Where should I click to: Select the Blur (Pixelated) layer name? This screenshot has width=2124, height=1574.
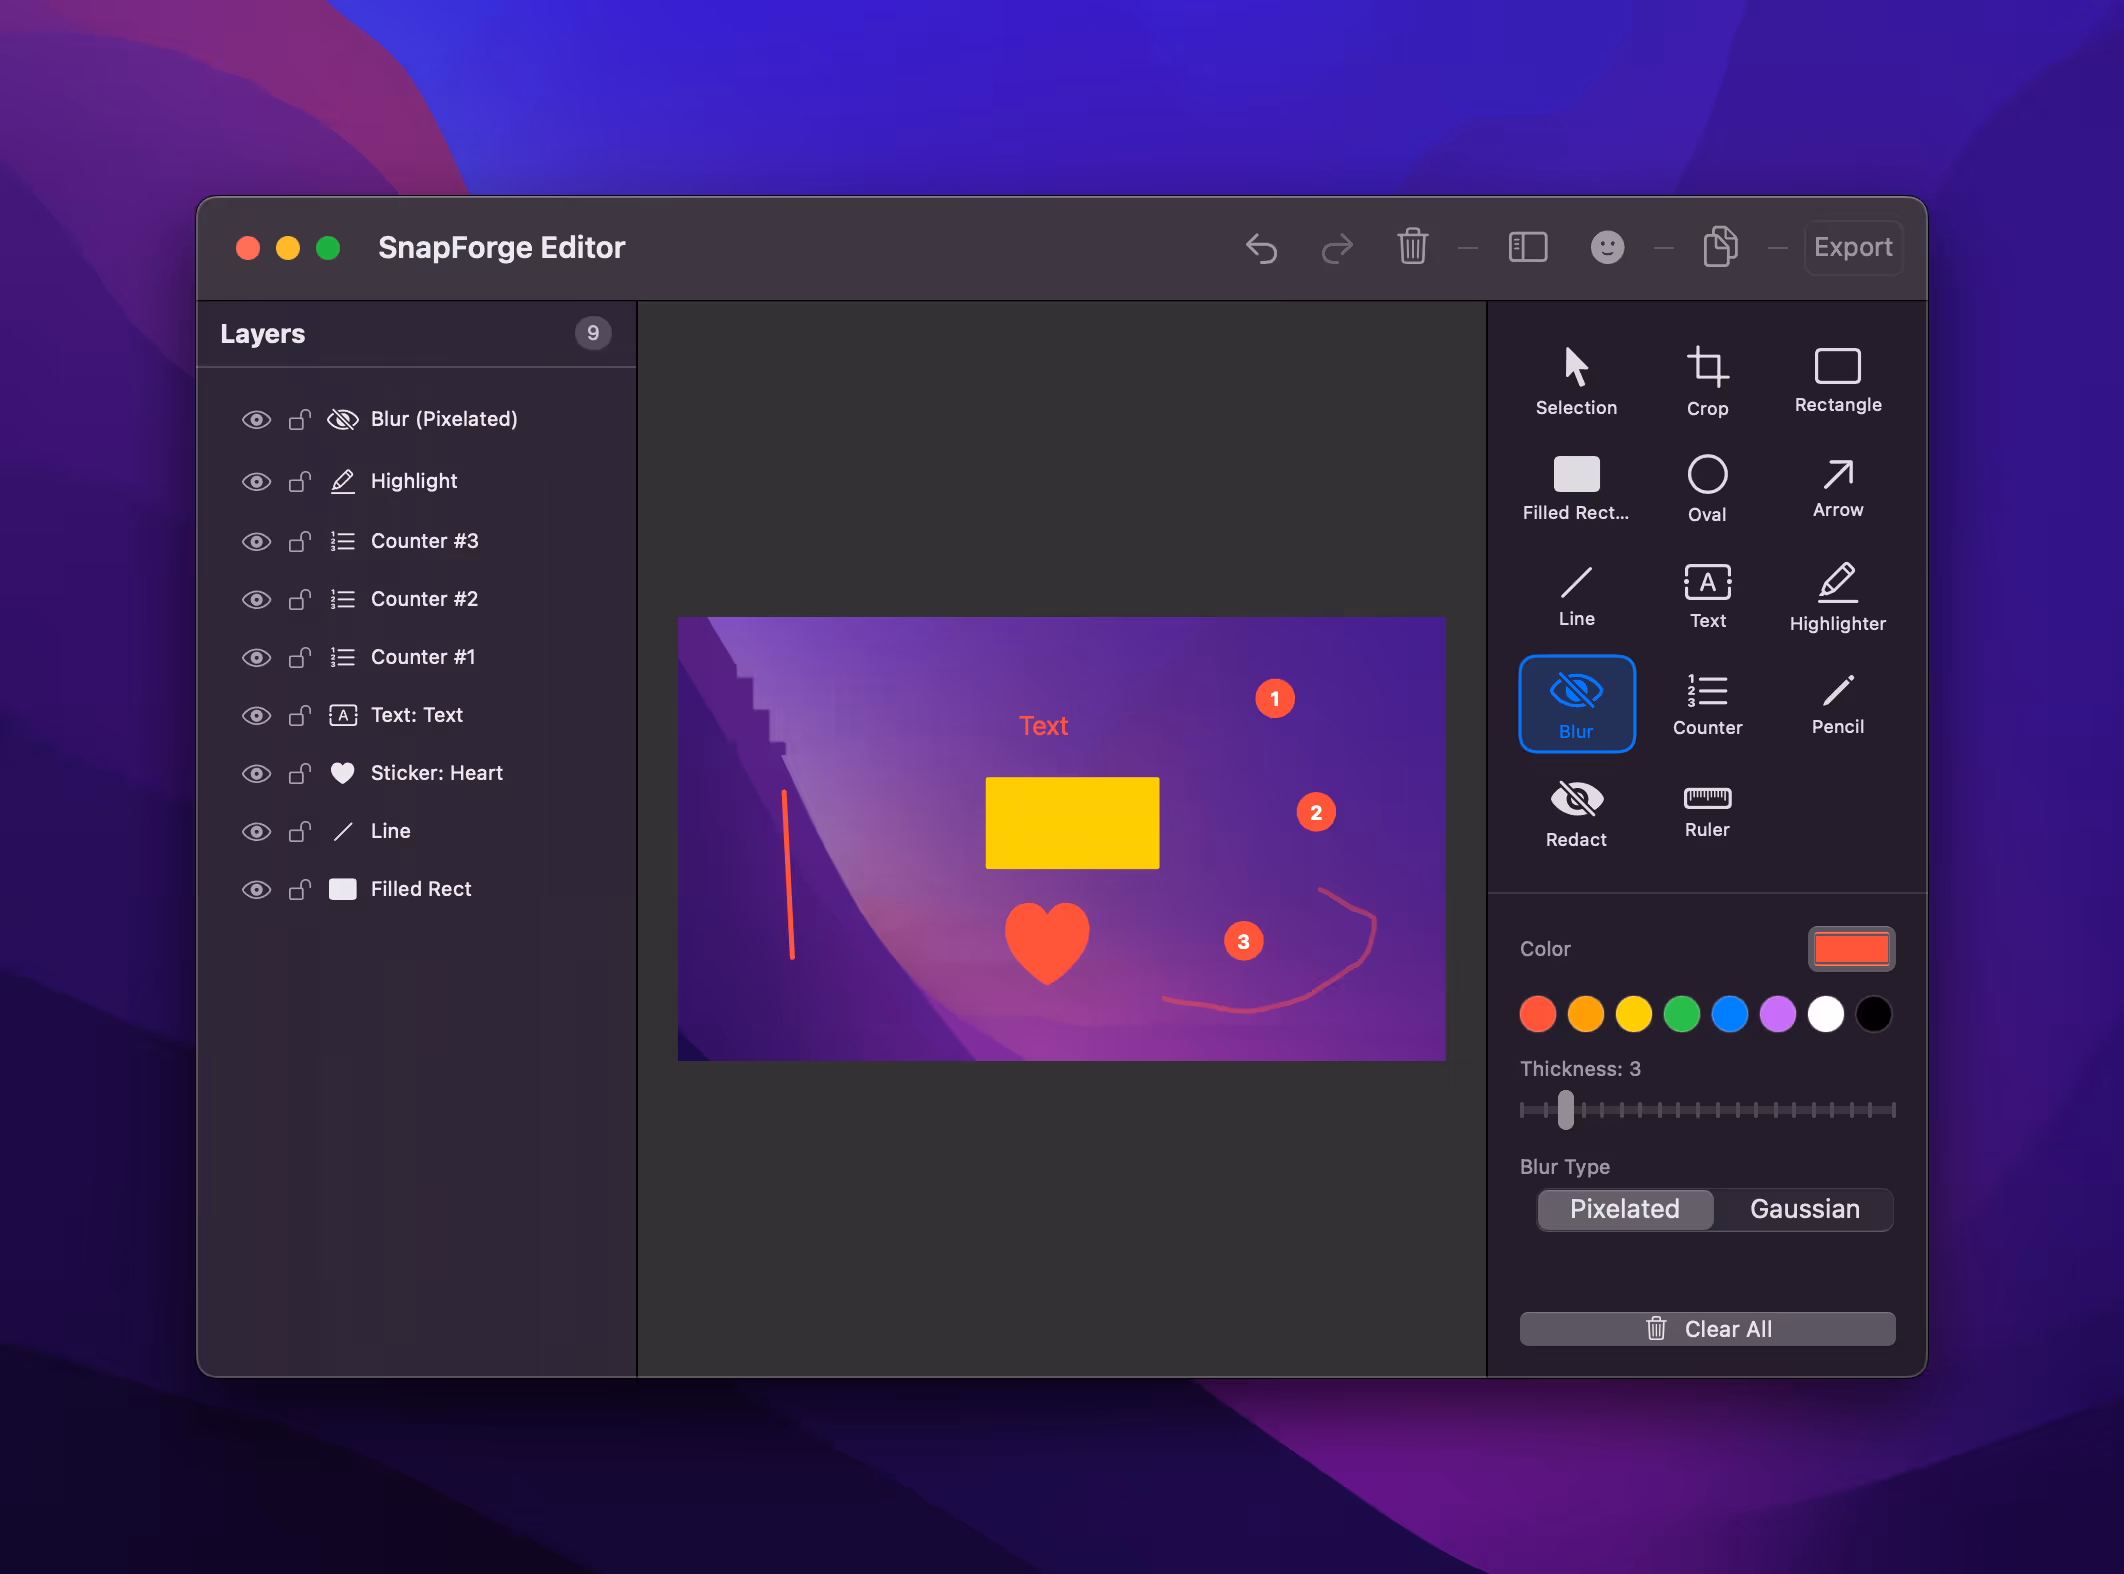444,419
